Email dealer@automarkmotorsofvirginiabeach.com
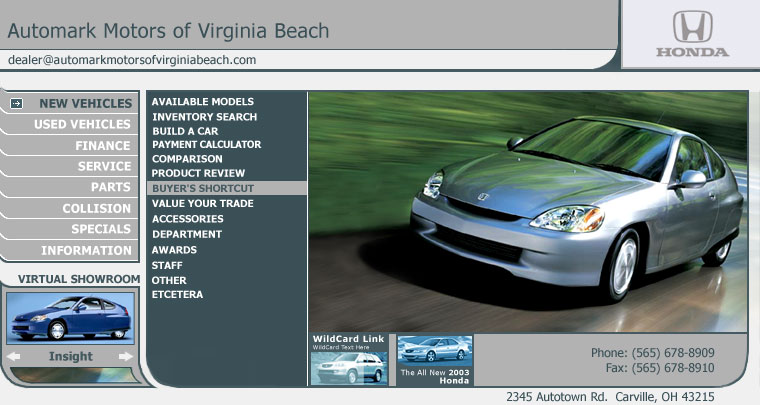Image resolution: width=760 pixels, height=405 pixels. pos(132,60)
